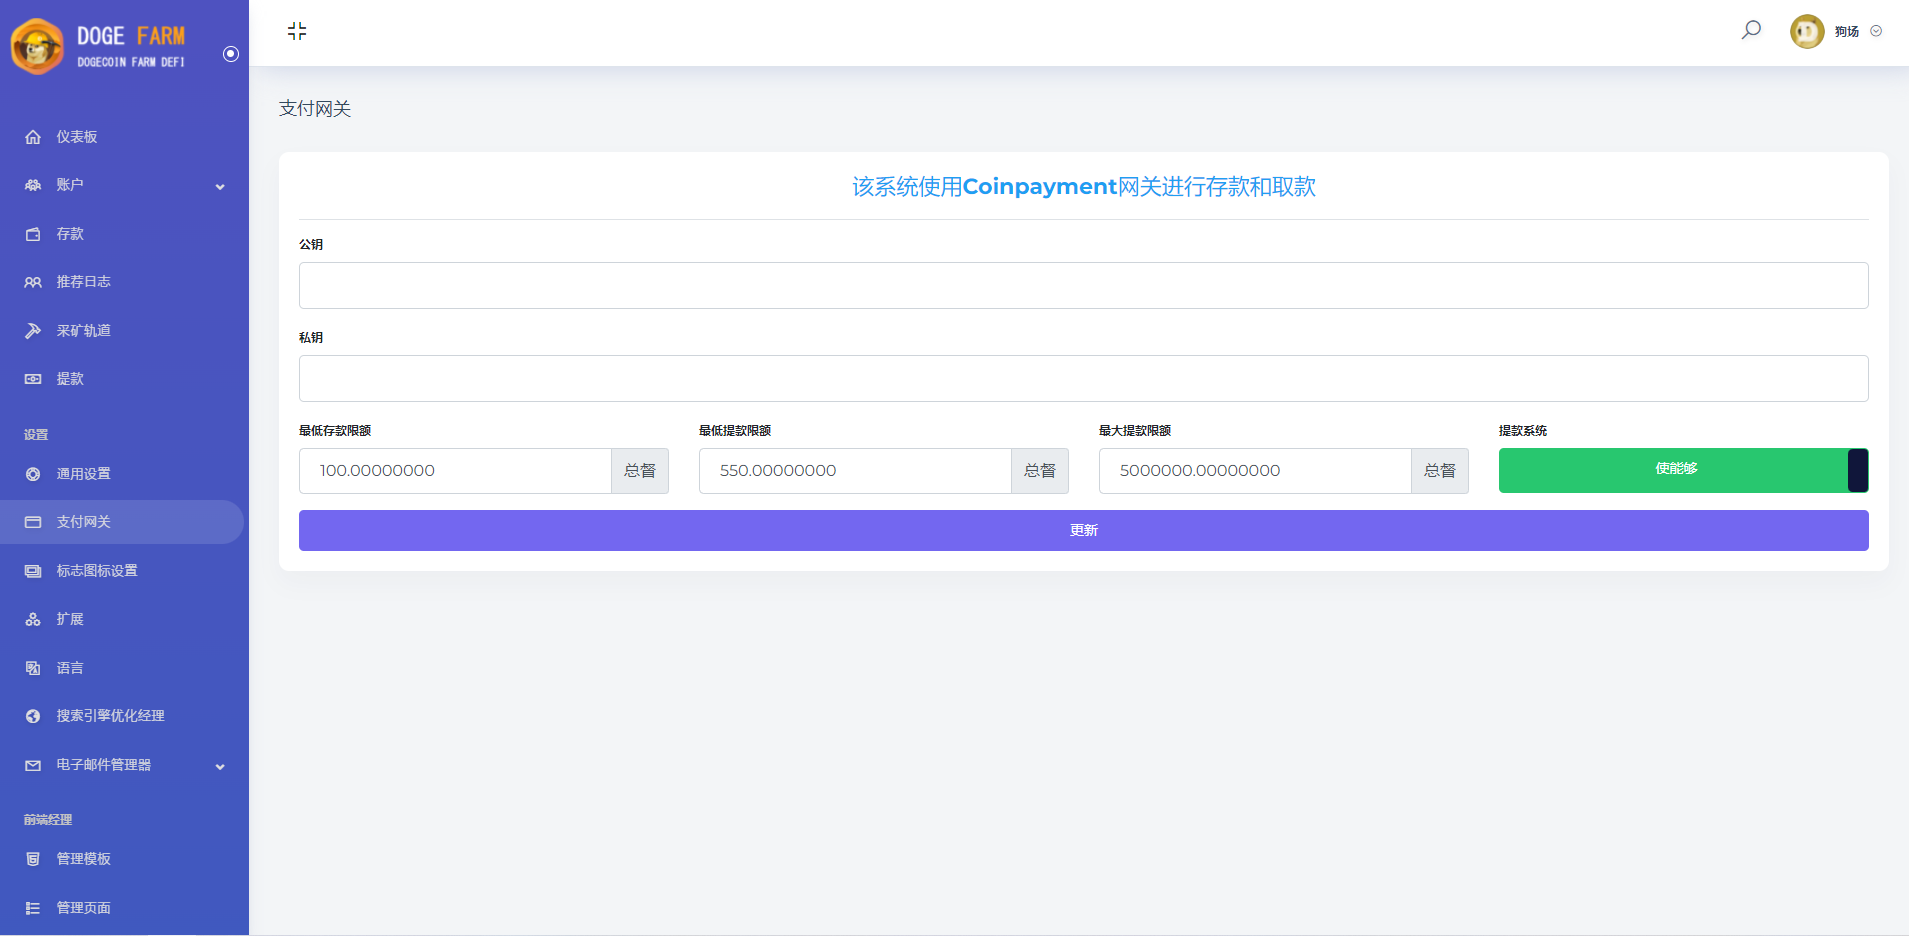Expand the email manager submenu
Image resolution: width=1909 pixels, height=936 pixels.
tap(220, 766)
